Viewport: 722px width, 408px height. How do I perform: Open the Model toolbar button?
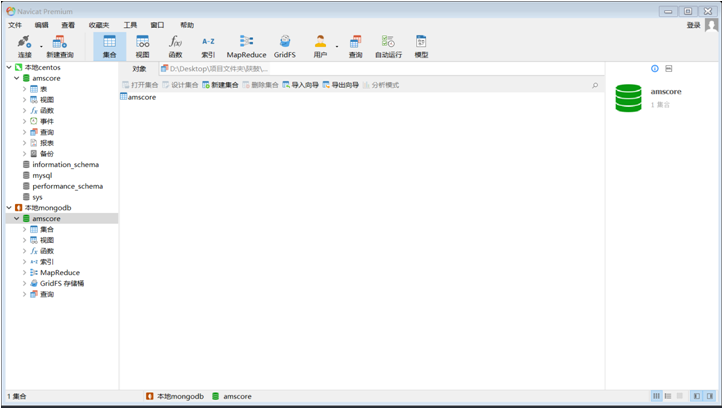coord(421,47)
